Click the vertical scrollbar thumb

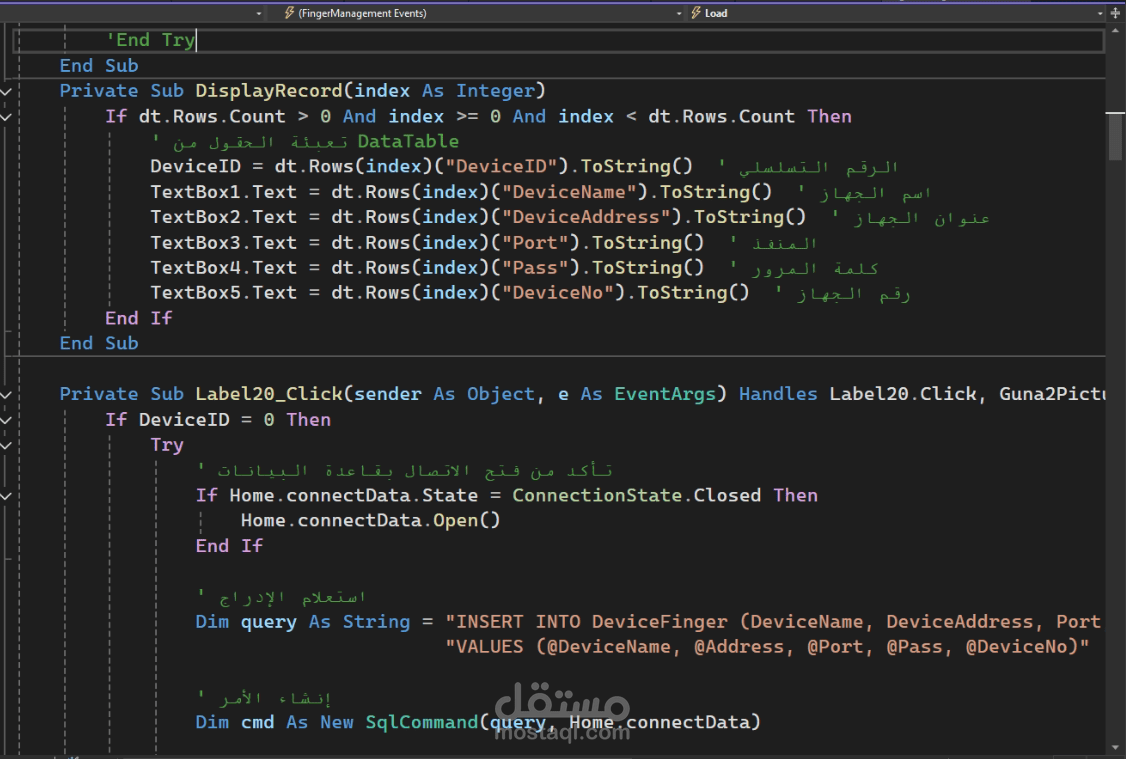[x=1115, y=136]
